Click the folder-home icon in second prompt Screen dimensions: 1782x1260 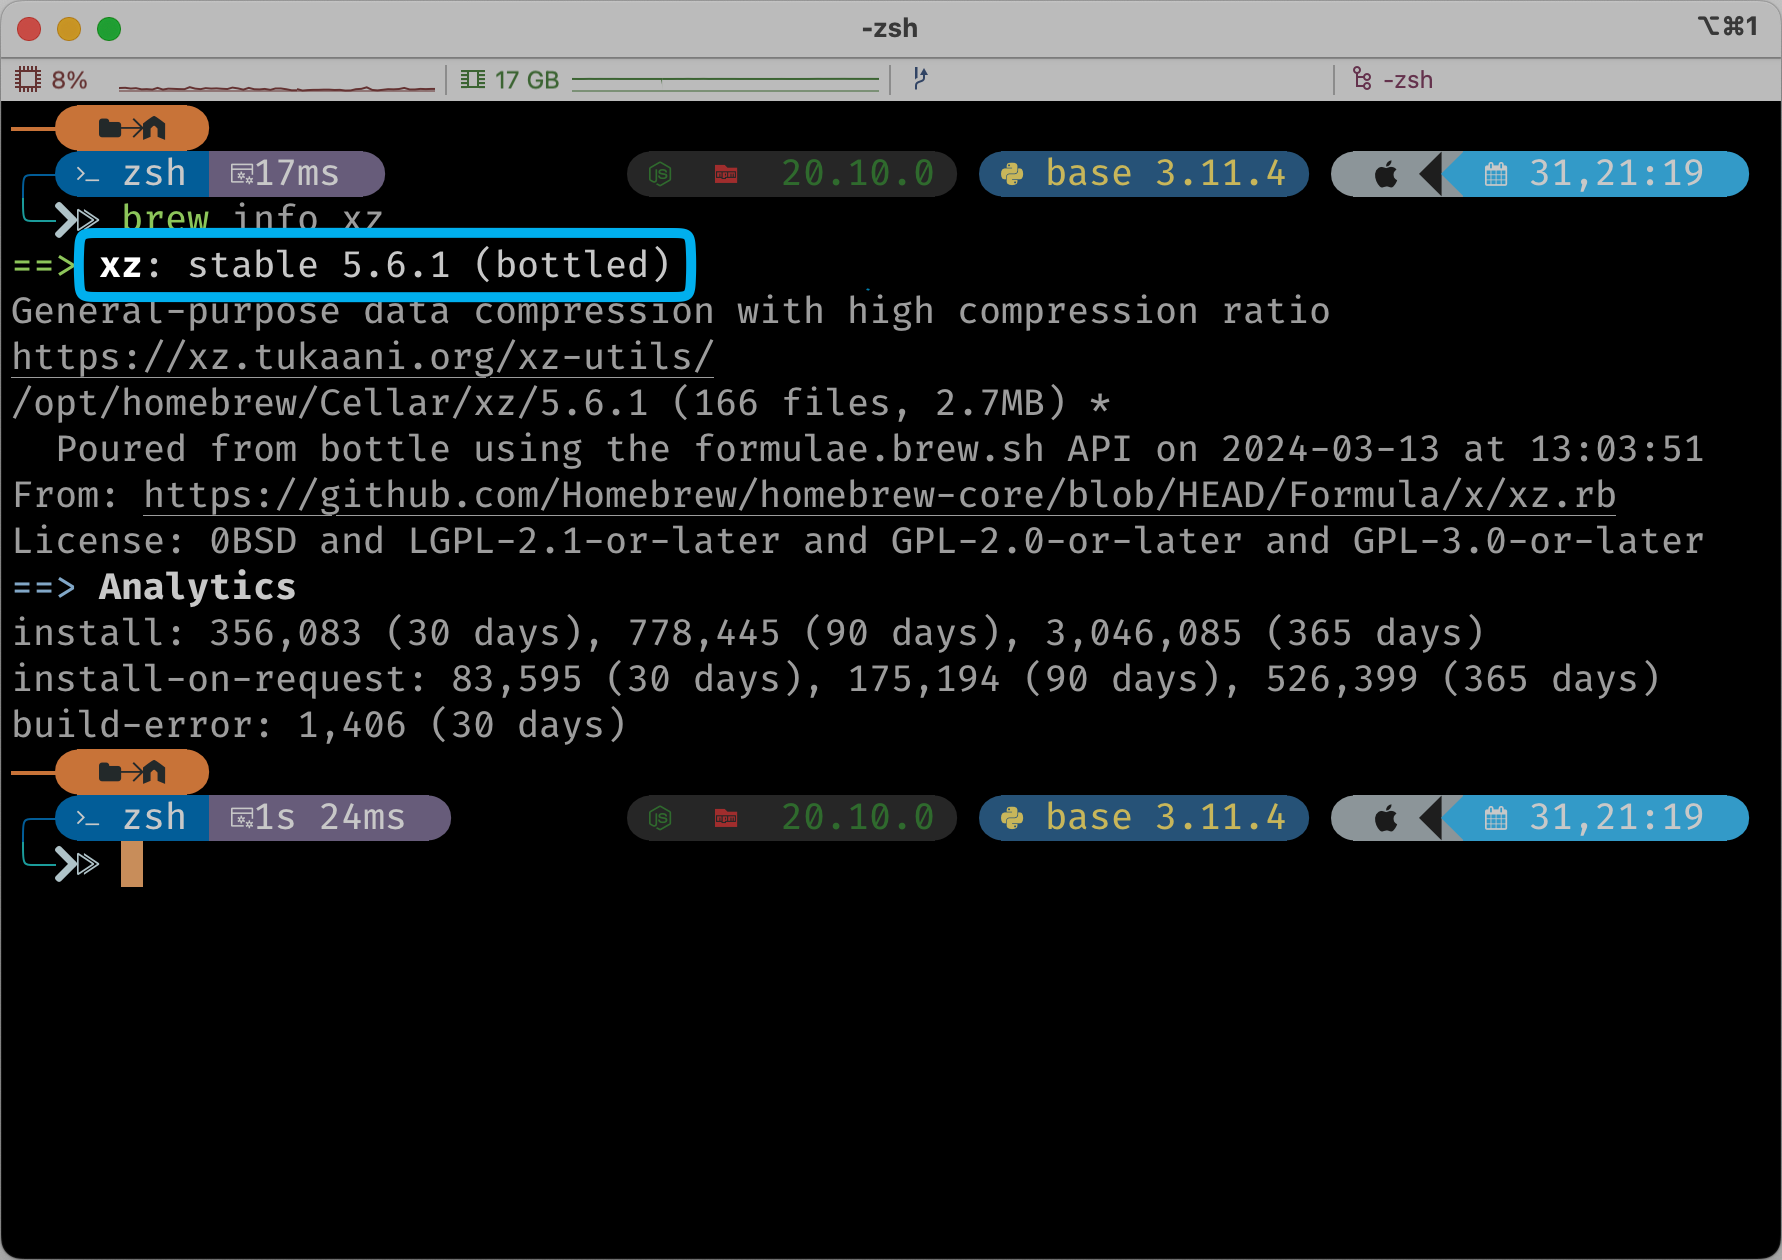[x=132, y=772]
